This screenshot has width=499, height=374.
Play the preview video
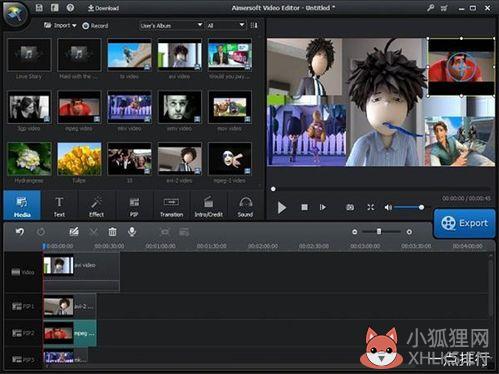pyautogui.click(x=282, y=208)
